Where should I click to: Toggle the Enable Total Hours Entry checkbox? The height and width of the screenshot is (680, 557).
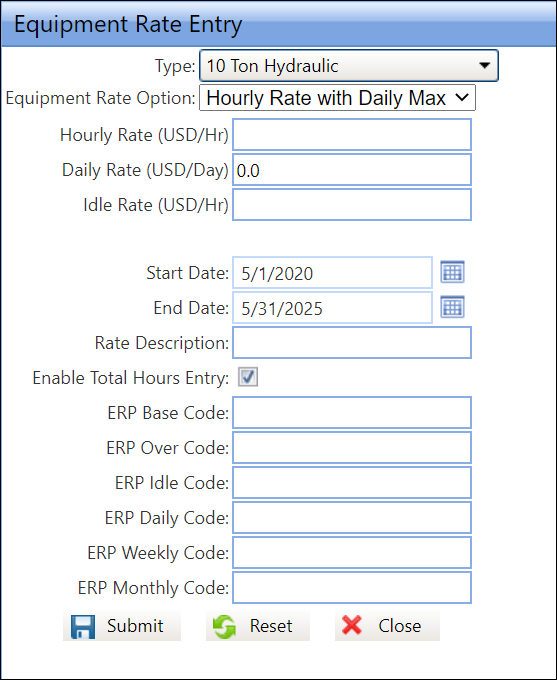click(248, 377)
